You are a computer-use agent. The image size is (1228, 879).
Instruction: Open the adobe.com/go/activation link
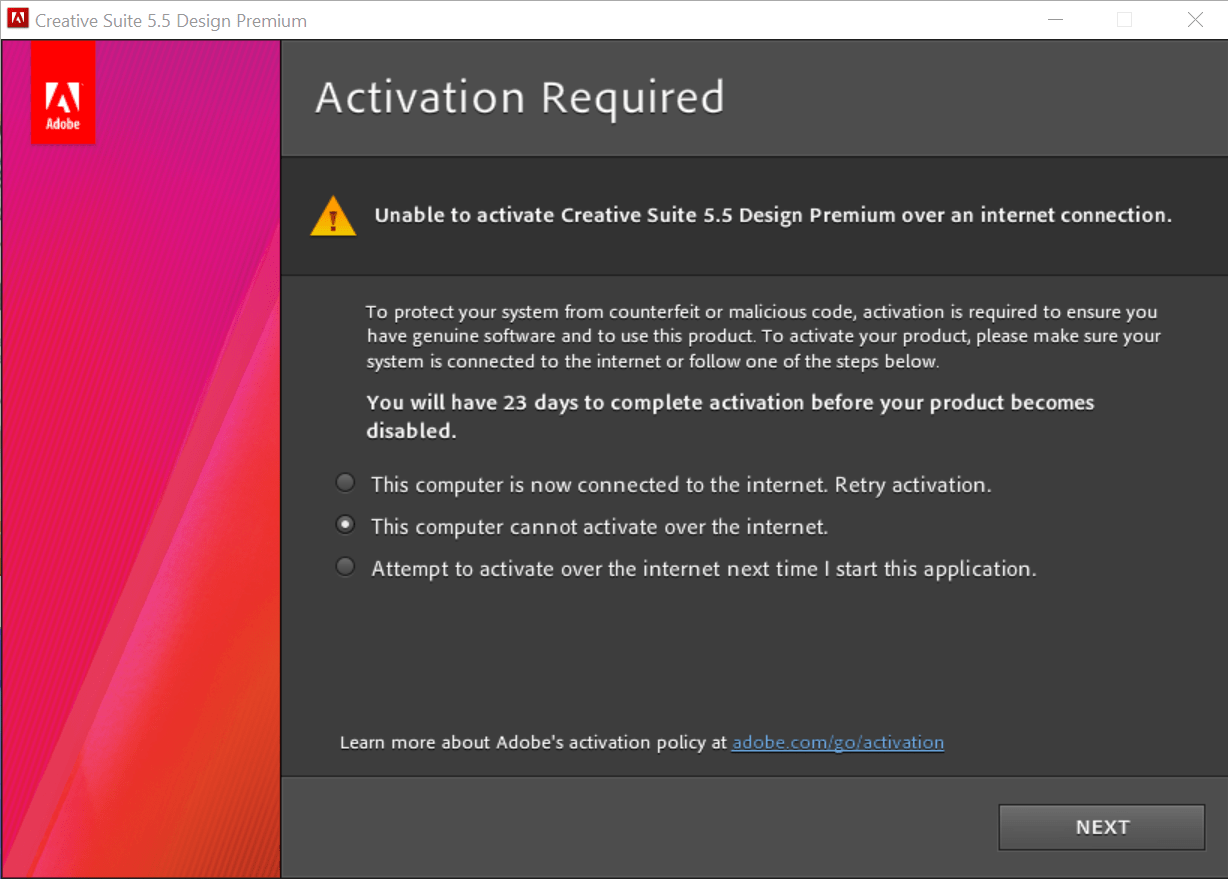[837, 742]
